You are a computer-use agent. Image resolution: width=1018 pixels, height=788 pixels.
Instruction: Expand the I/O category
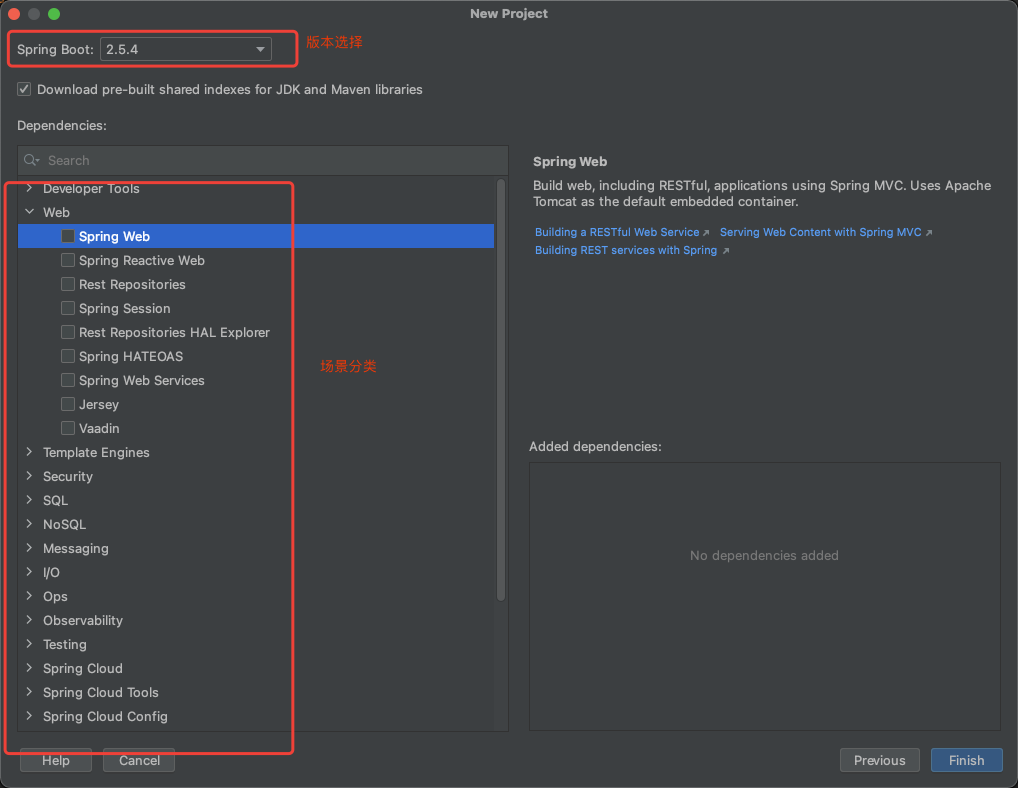tap(29, 572)
